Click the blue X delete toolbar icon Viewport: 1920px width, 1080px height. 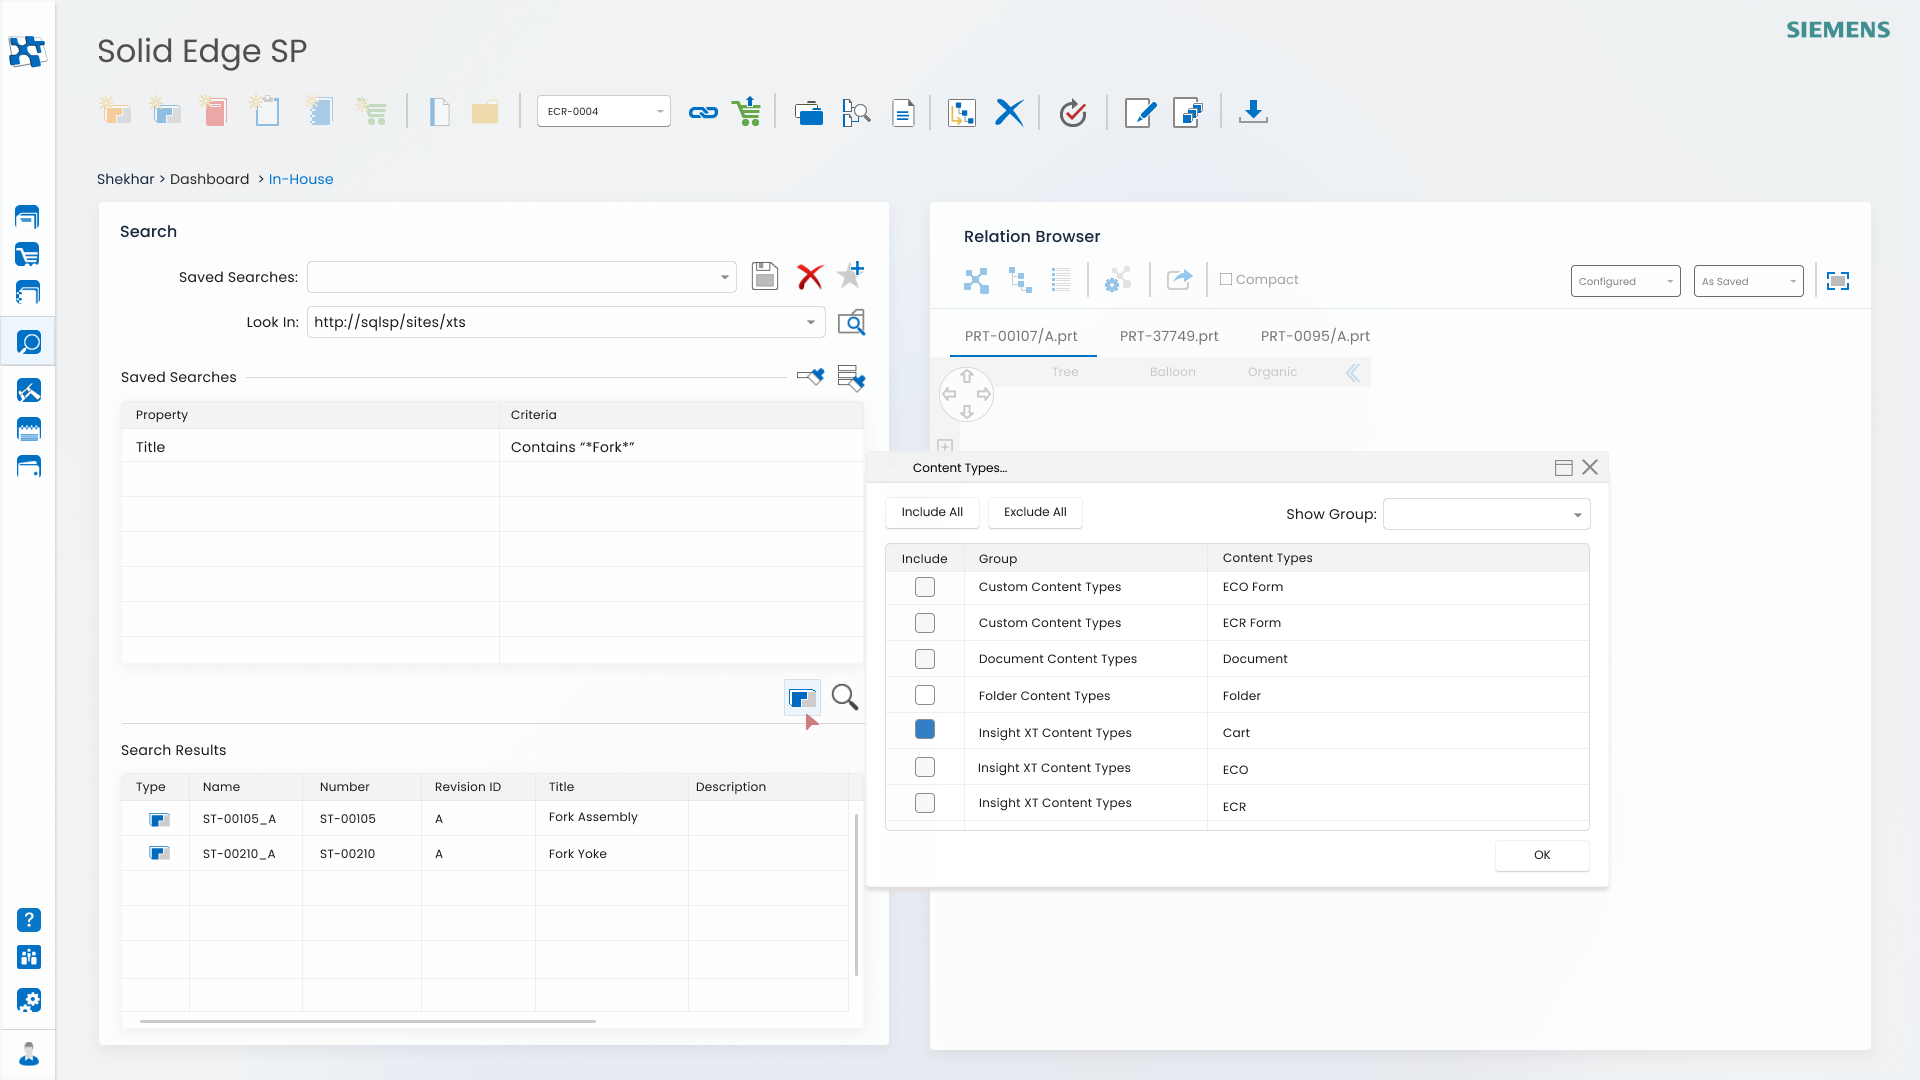(x=1009, y=112)
